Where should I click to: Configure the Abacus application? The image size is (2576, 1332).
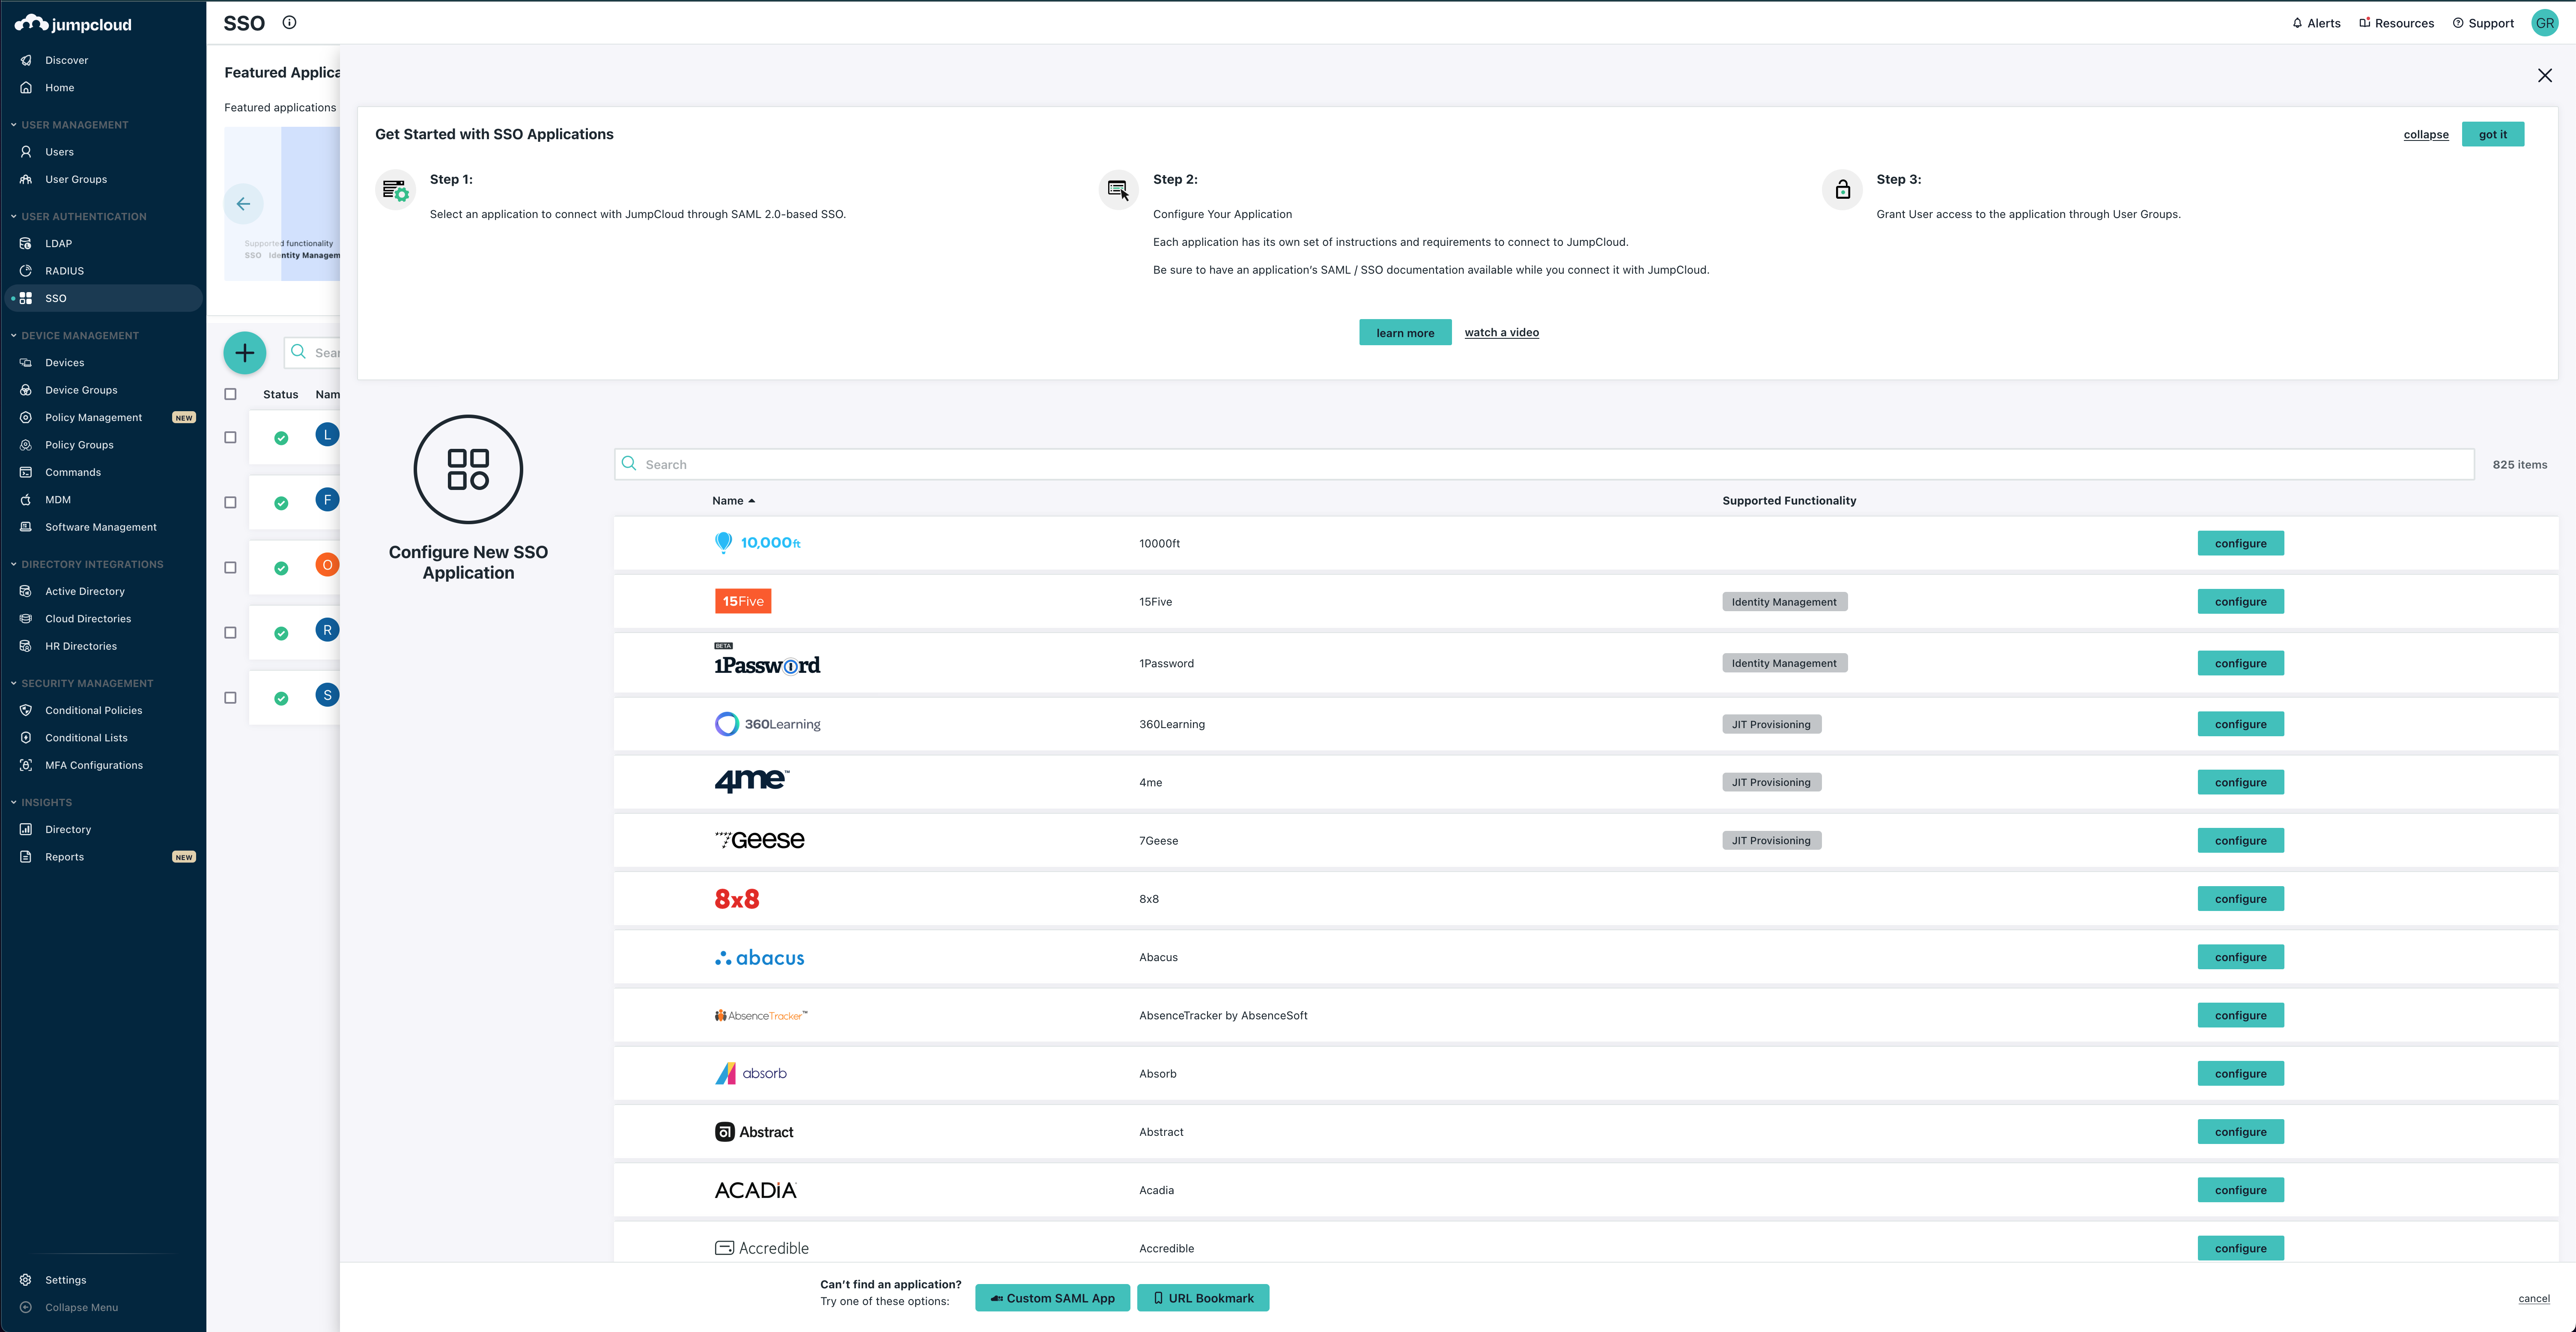[2240, 957]
